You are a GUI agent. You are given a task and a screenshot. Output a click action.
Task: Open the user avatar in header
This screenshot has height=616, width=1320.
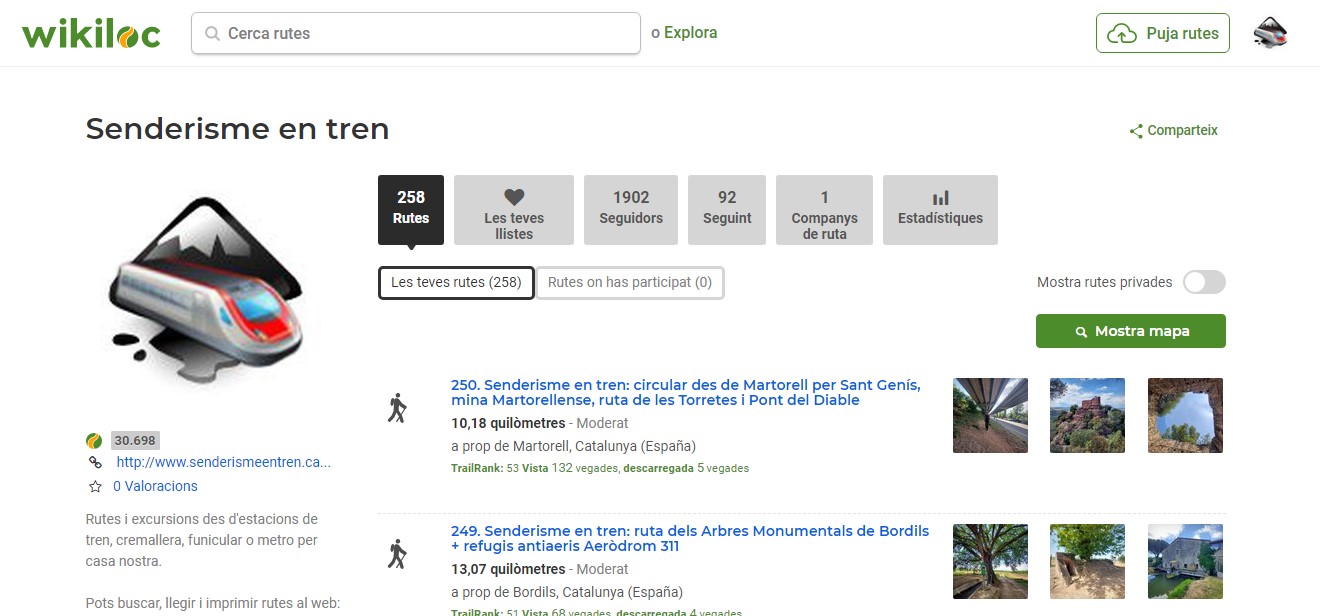1269,33
